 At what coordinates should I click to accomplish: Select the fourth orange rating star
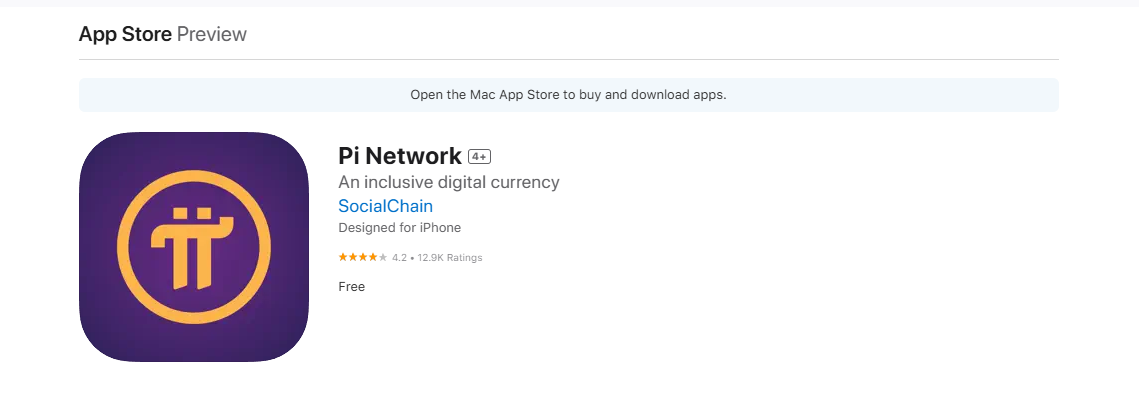click(373, 257)
